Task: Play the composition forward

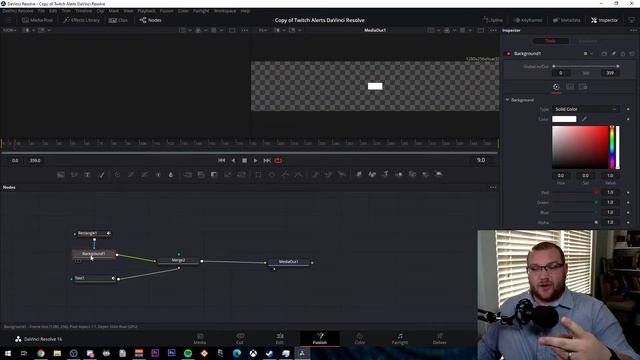Action: click(256, 160)
